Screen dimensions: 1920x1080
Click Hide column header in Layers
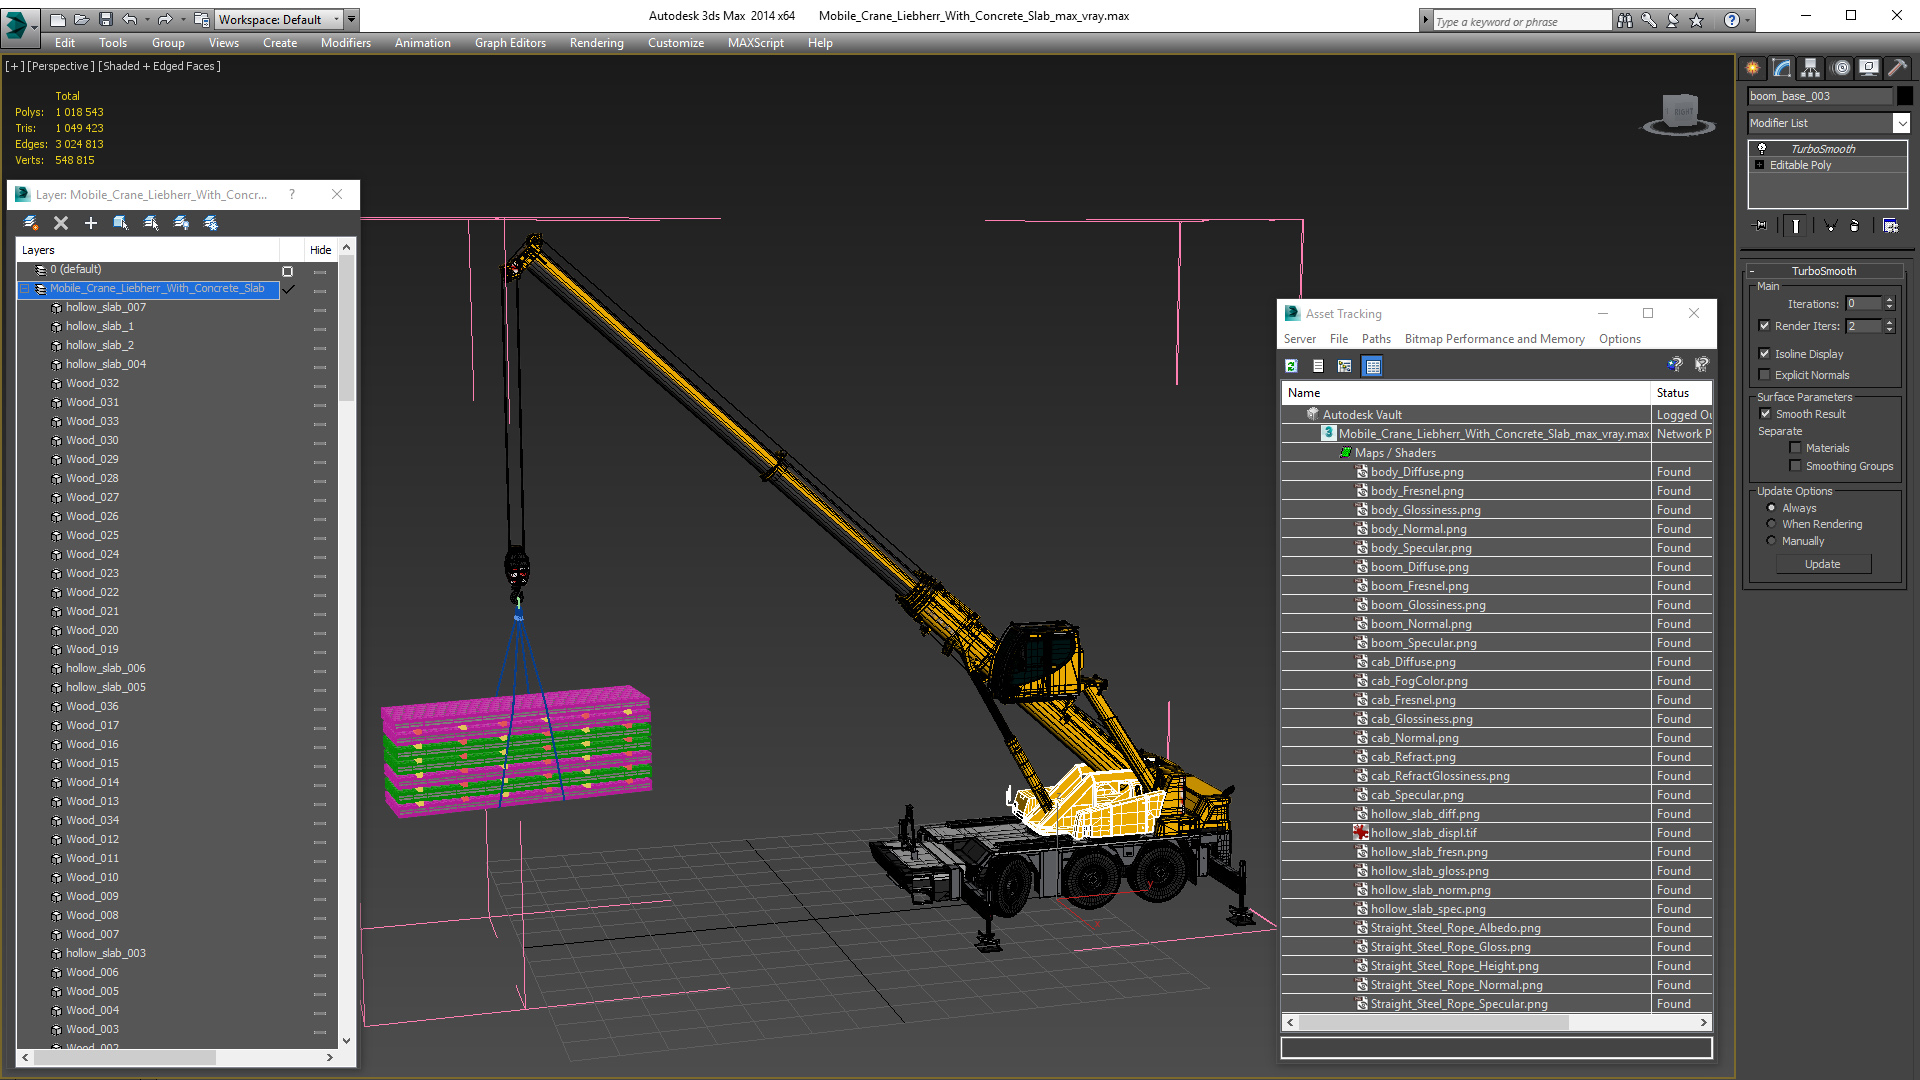coord(320,250)
